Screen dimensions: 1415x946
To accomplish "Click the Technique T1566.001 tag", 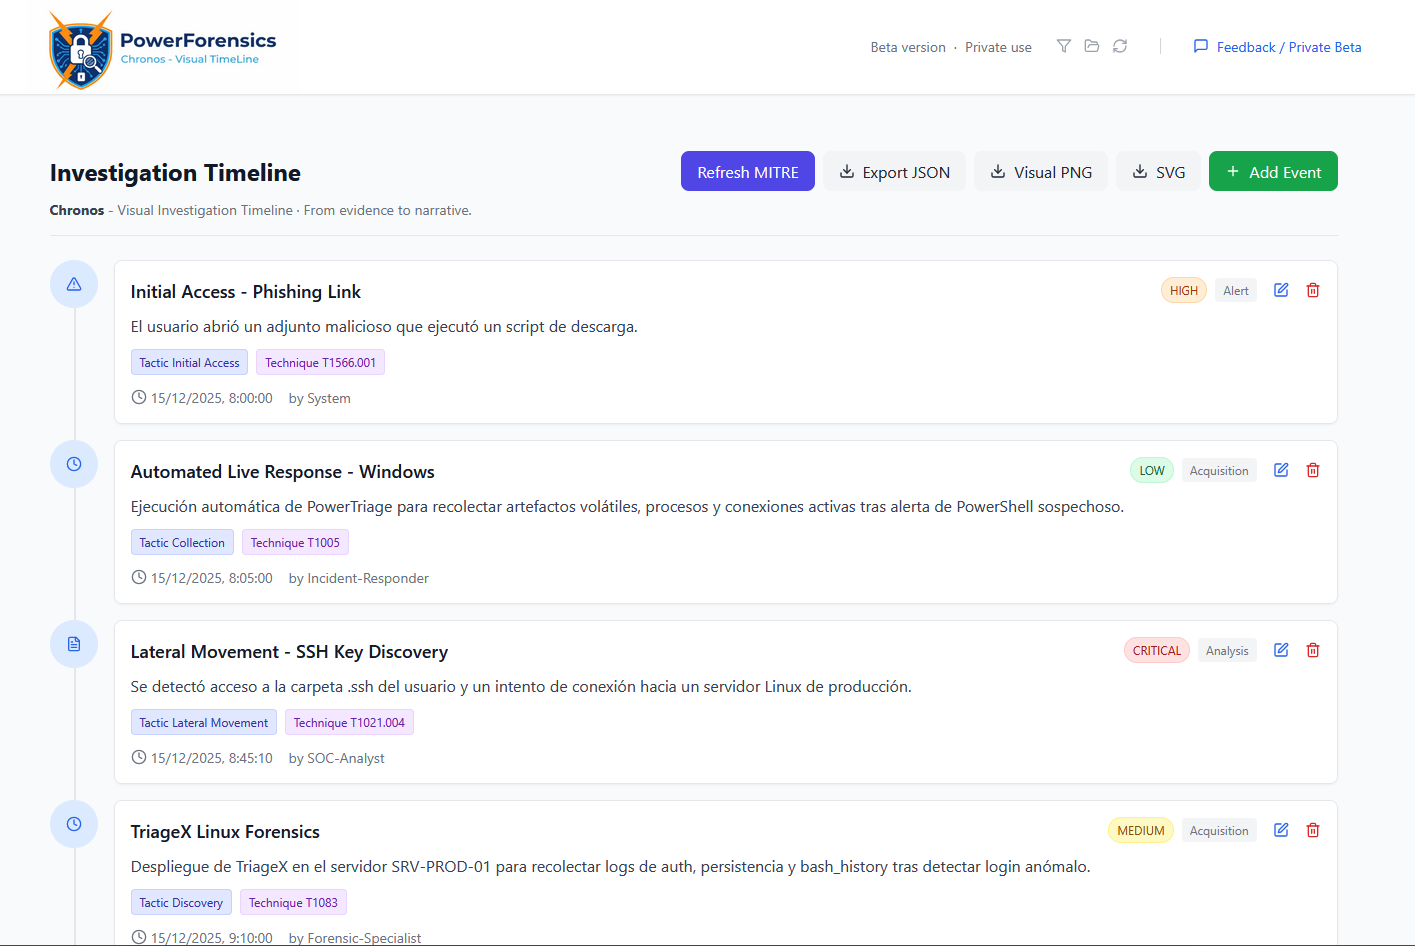I will pyautogui.click(x=320, y=363).
